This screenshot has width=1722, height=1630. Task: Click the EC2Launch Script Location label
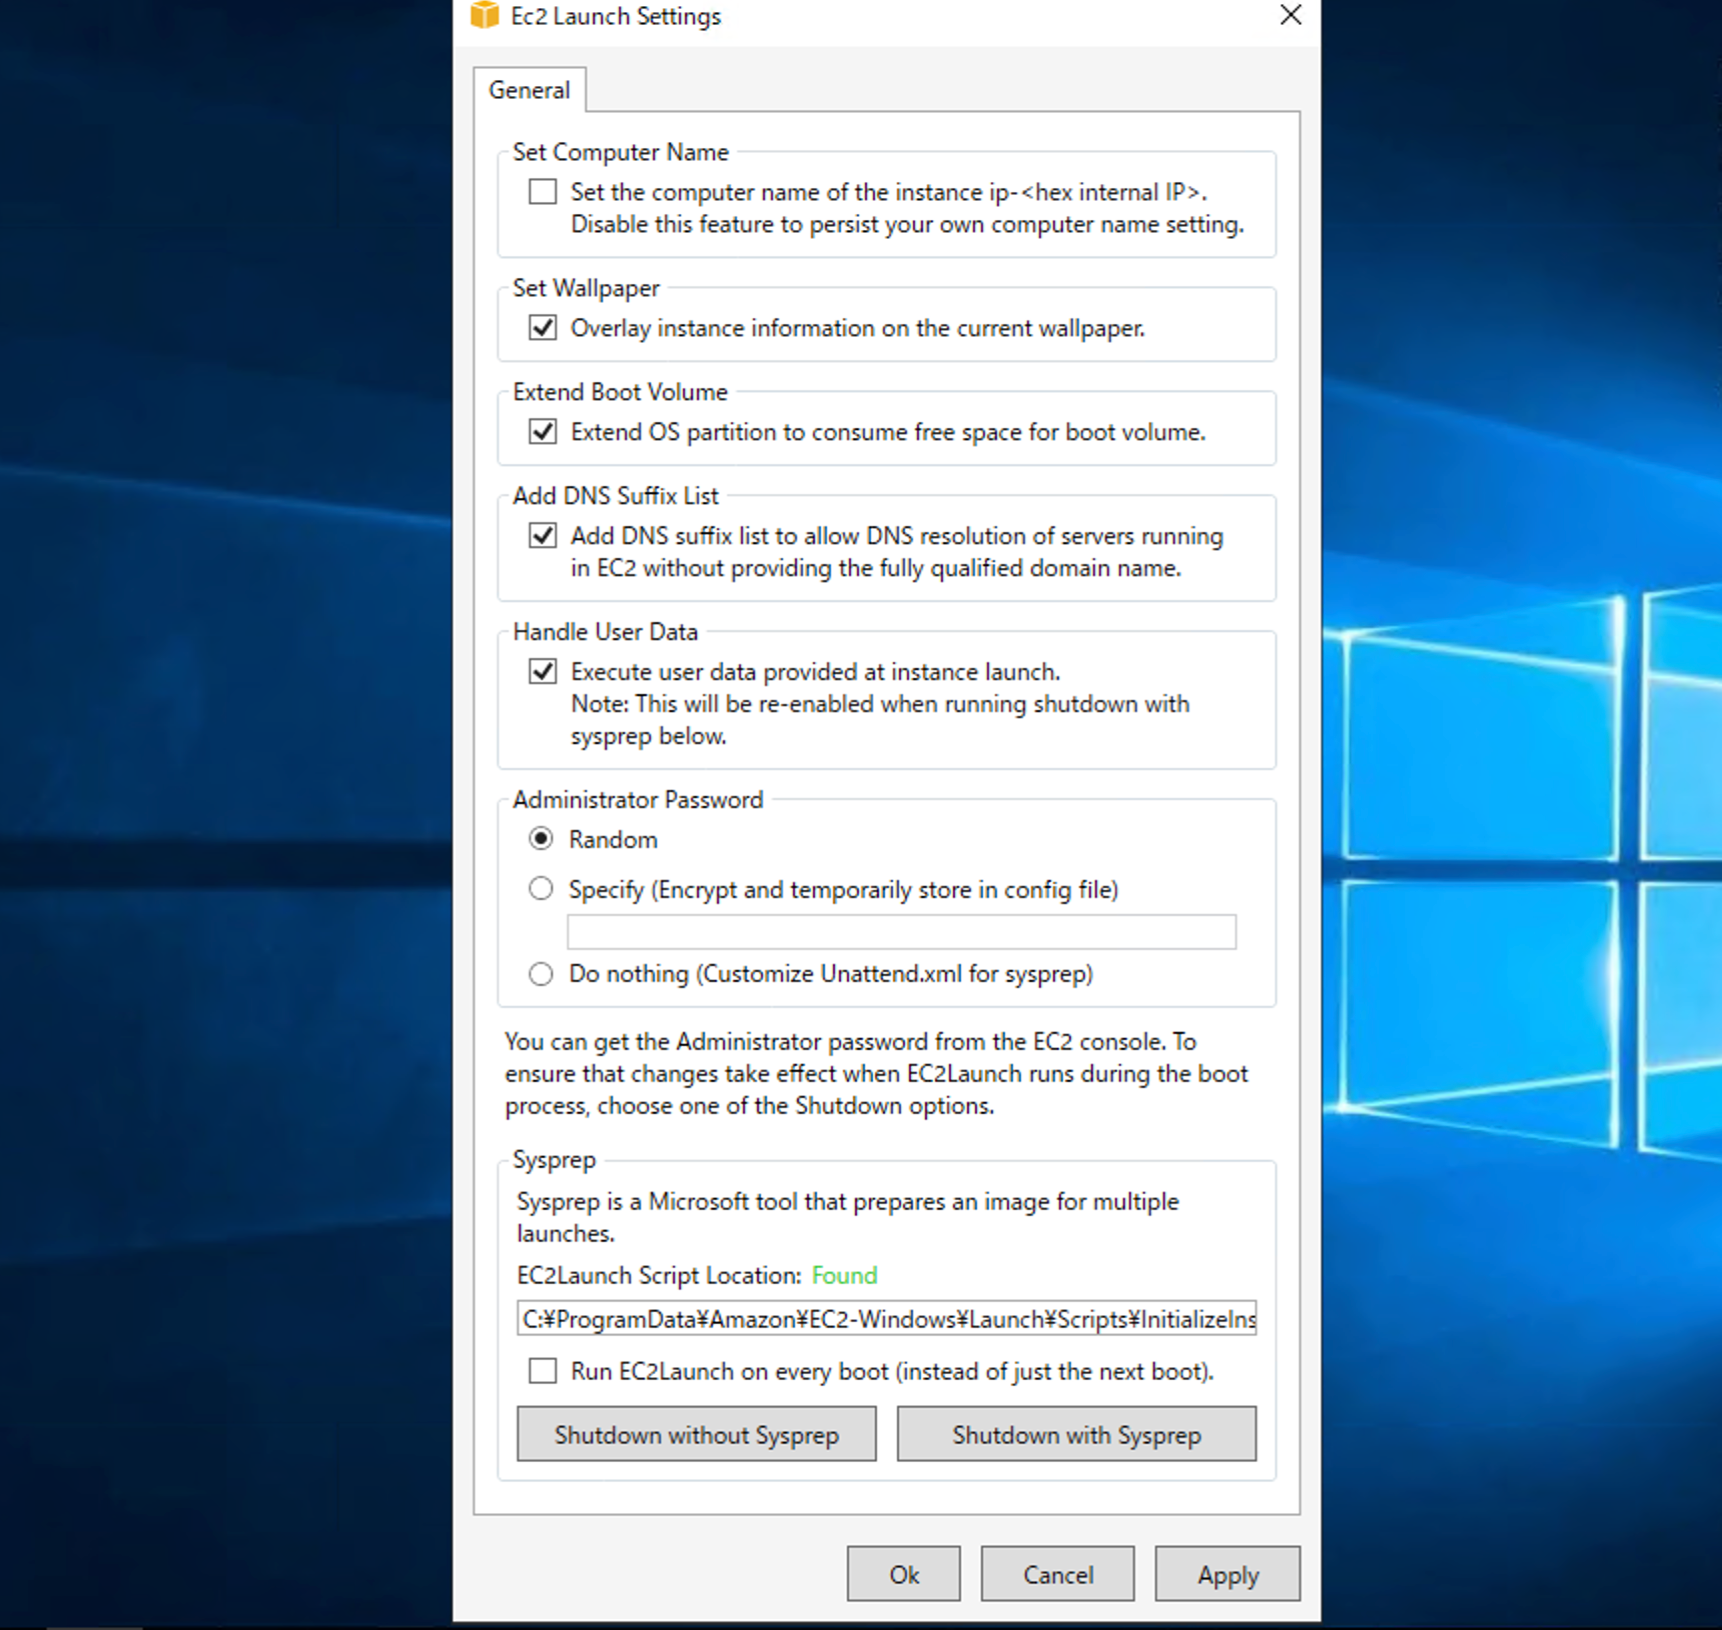[x=659, y=1276]
